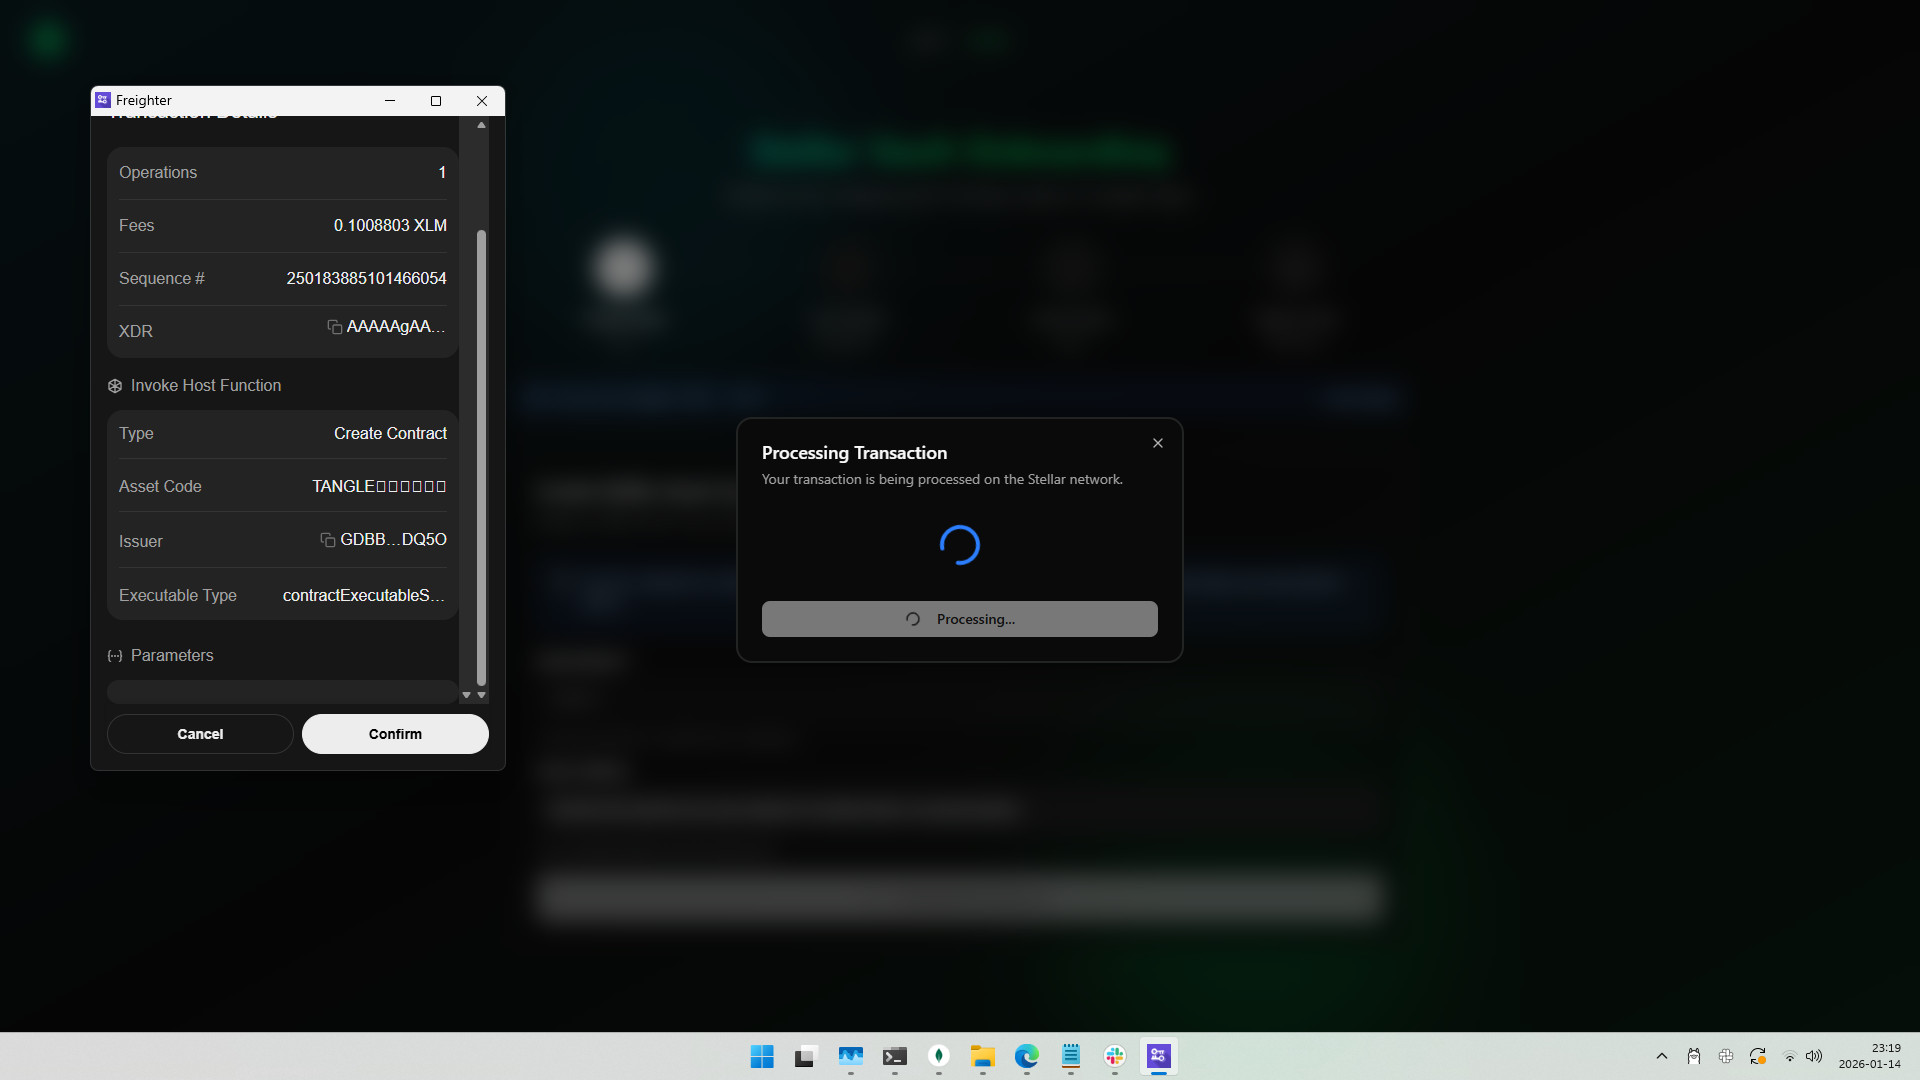The image size is (1920, 1080).
Task: Open volume controls in the system tray
Action: click(x=1814, y=1055)
